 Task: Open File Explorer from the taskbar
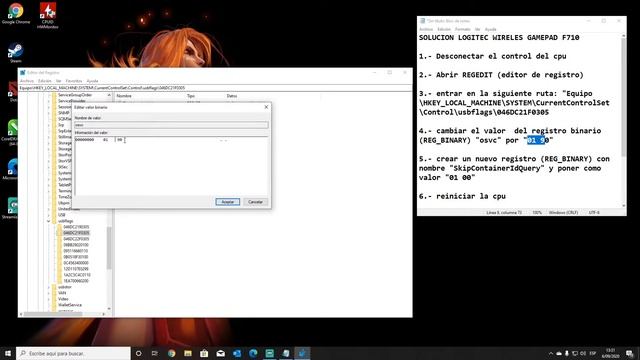[188, 353]
